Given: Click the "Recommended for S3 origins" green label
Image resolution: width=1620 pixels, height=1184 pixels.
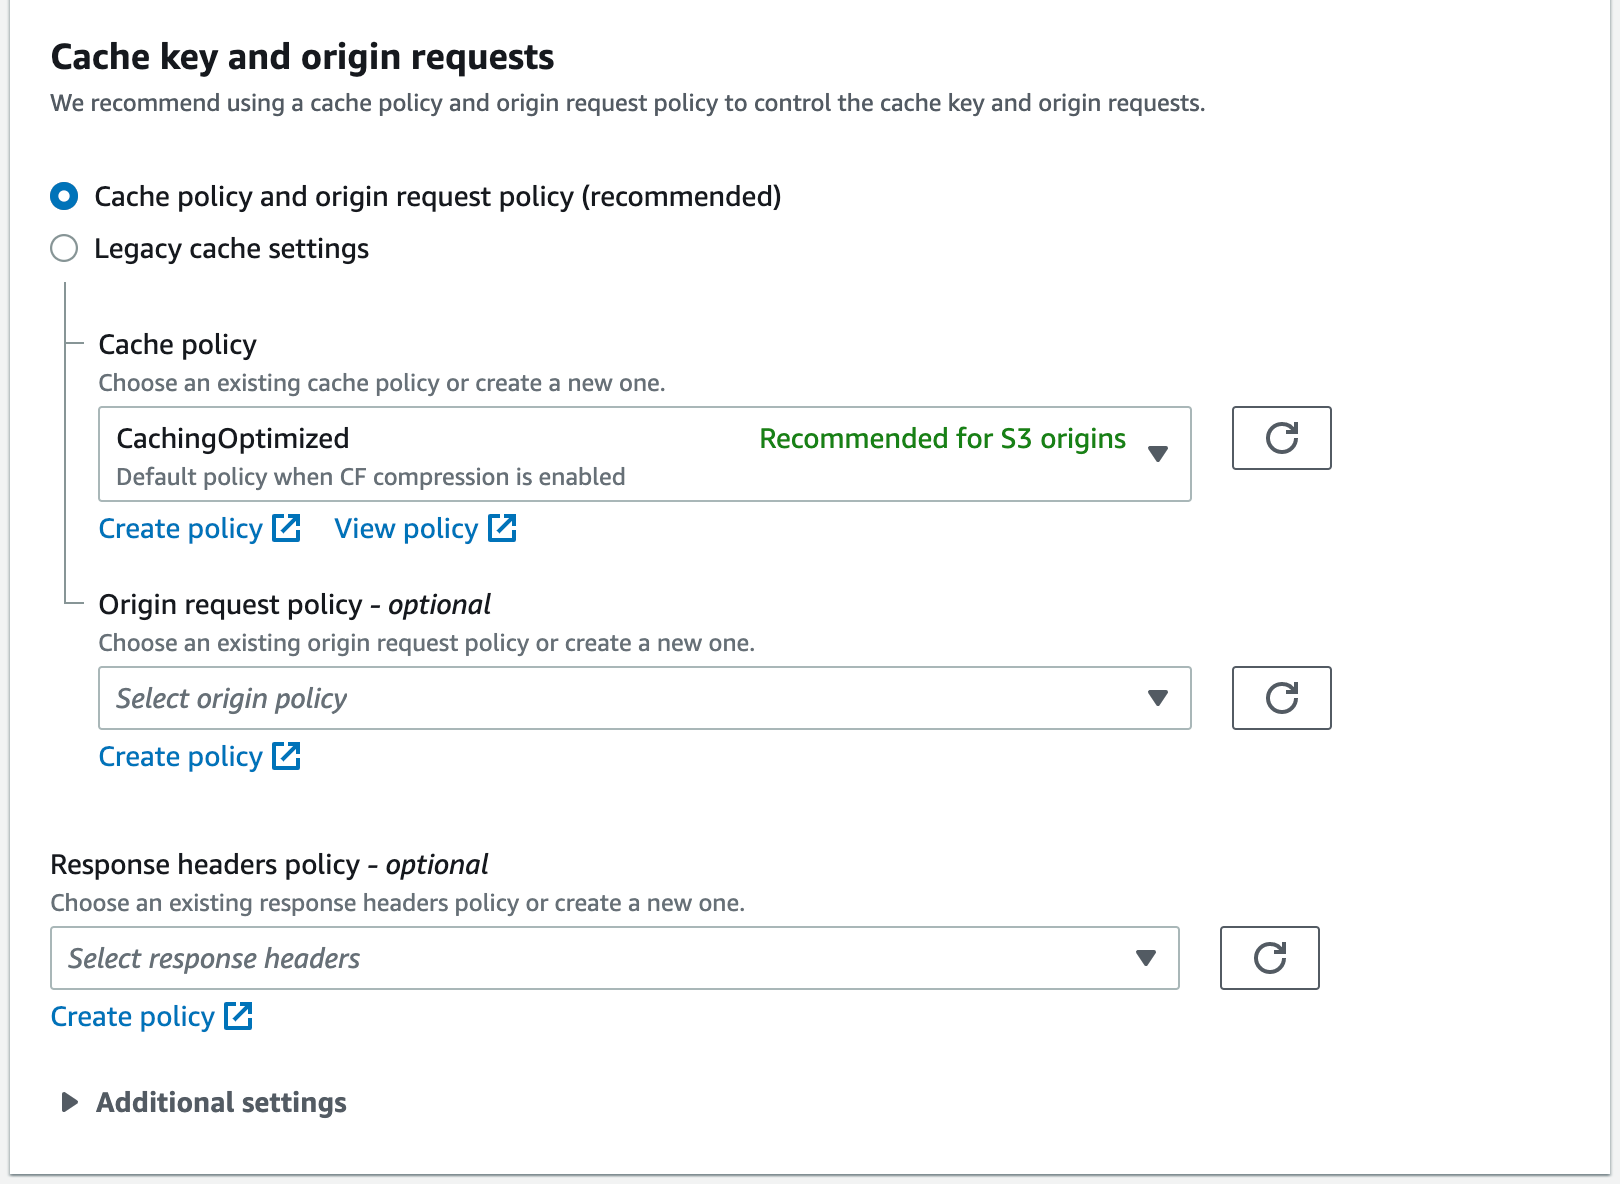Looking at the screenshot, I should pos(942,438).
